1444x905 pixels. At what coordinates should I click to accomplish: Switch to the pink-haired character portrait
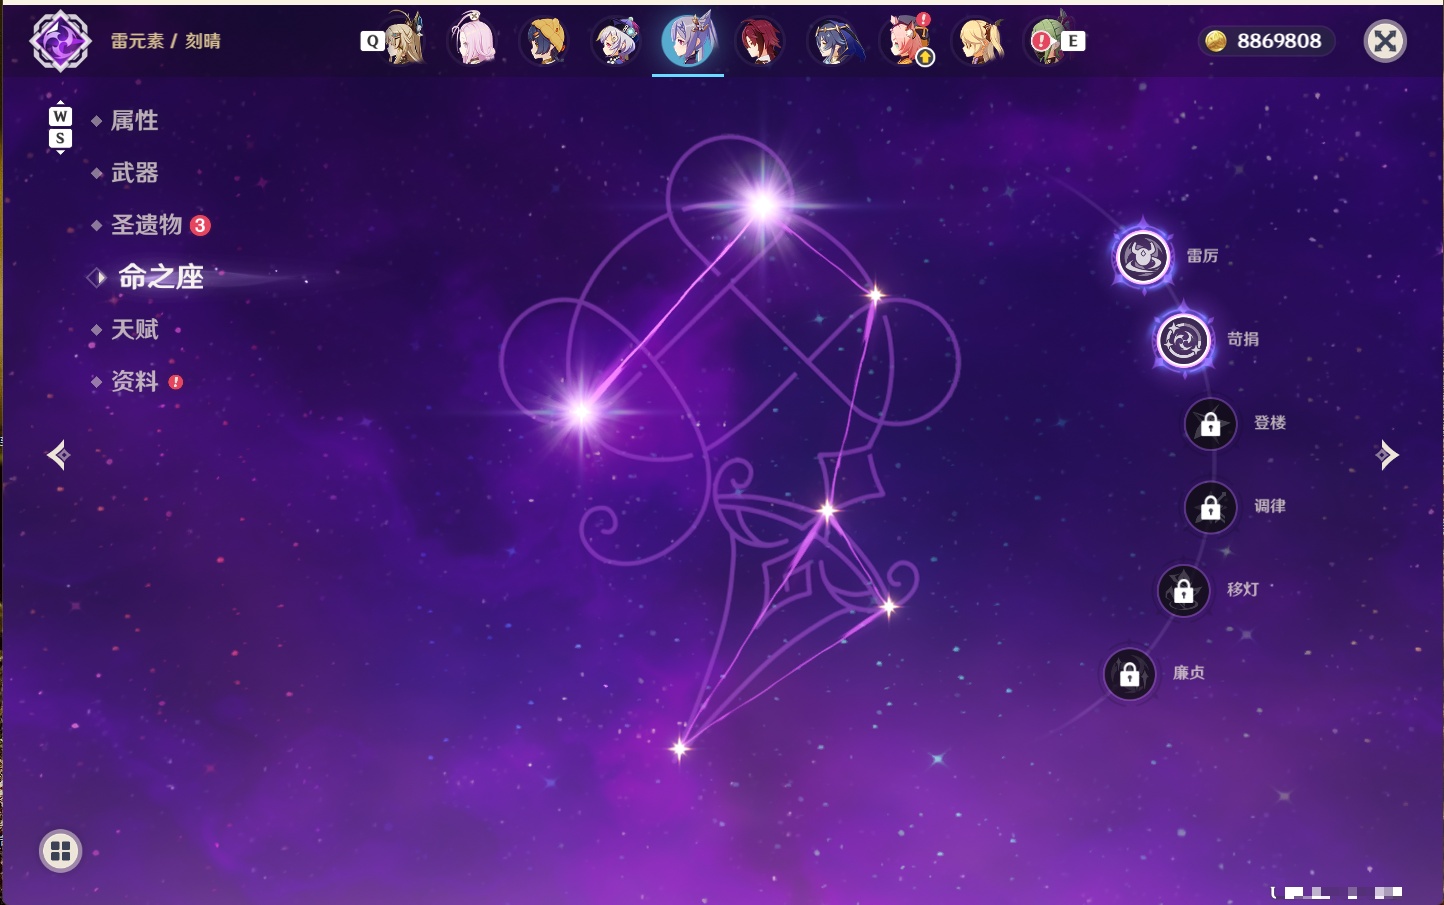473,40
